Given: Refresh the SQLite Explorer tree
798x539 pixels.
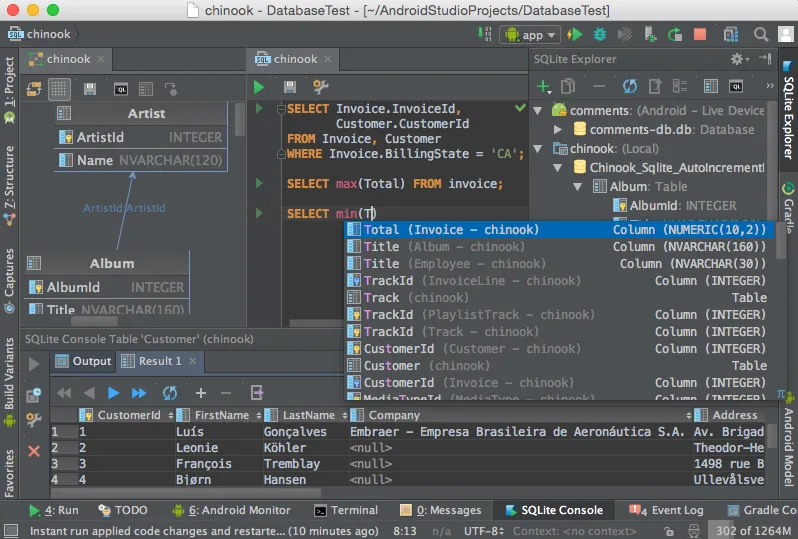Looking at the screenshot, I should coord(630,87).
